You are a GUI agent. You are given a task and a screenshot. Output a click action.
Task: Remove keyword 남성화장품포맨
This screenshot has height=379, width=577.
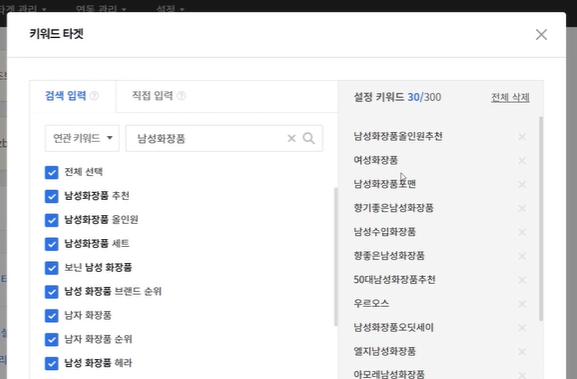pos(522,184)
